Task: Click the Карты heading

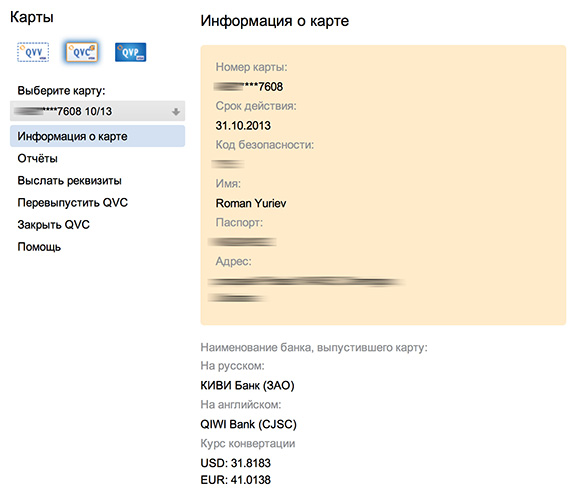Action: tap(32, 17)
